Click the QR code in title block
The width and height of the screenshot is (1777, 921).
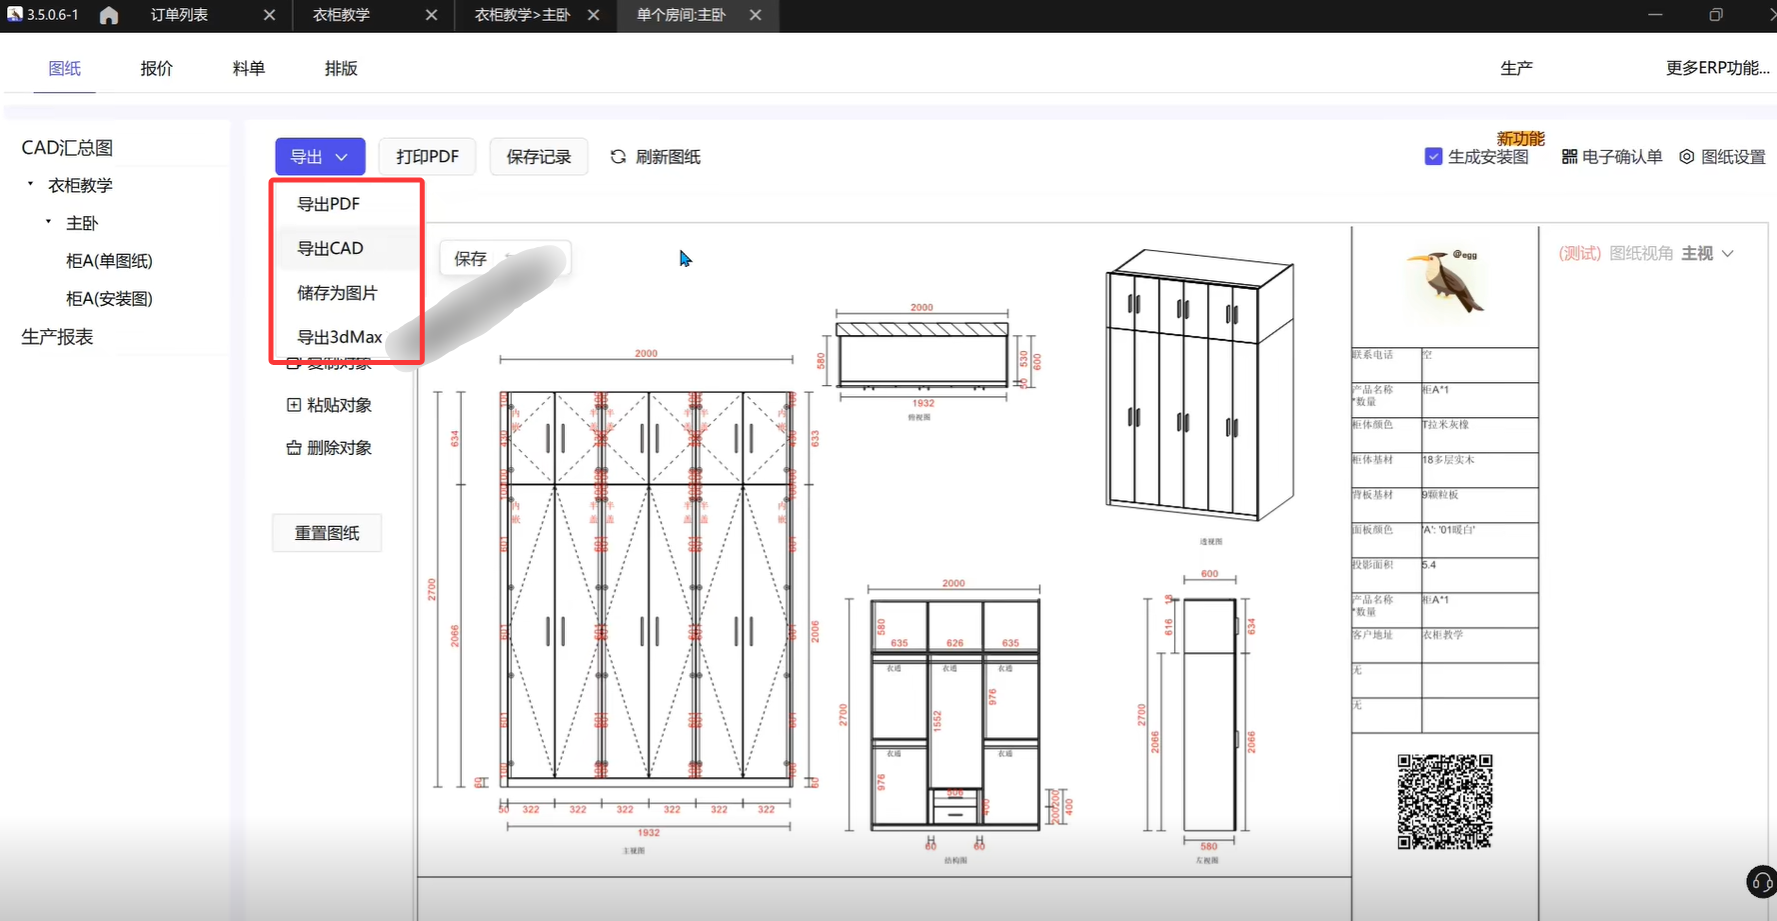tap(1444, 802)
